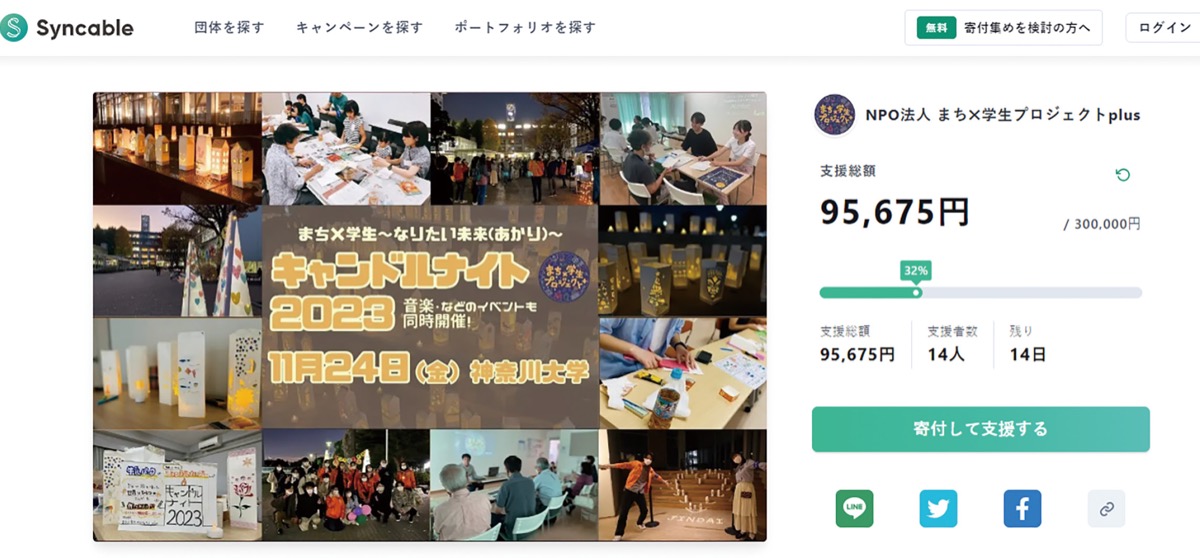Refresh the 支援総額 total with reload icon
The image size is (1200, 558).
pyautogui.click(x=1123, y=175)
